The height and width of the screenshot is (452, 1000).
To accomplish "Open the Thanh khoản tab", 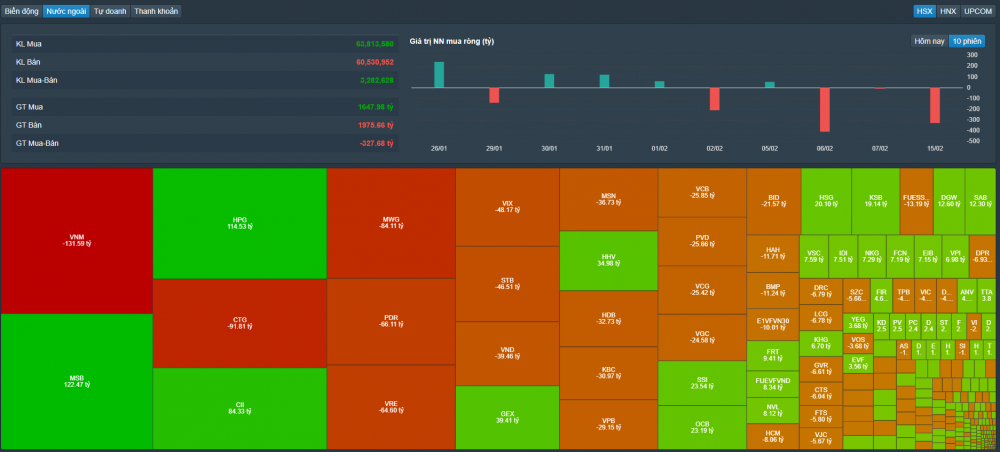I will coord(156,11).
